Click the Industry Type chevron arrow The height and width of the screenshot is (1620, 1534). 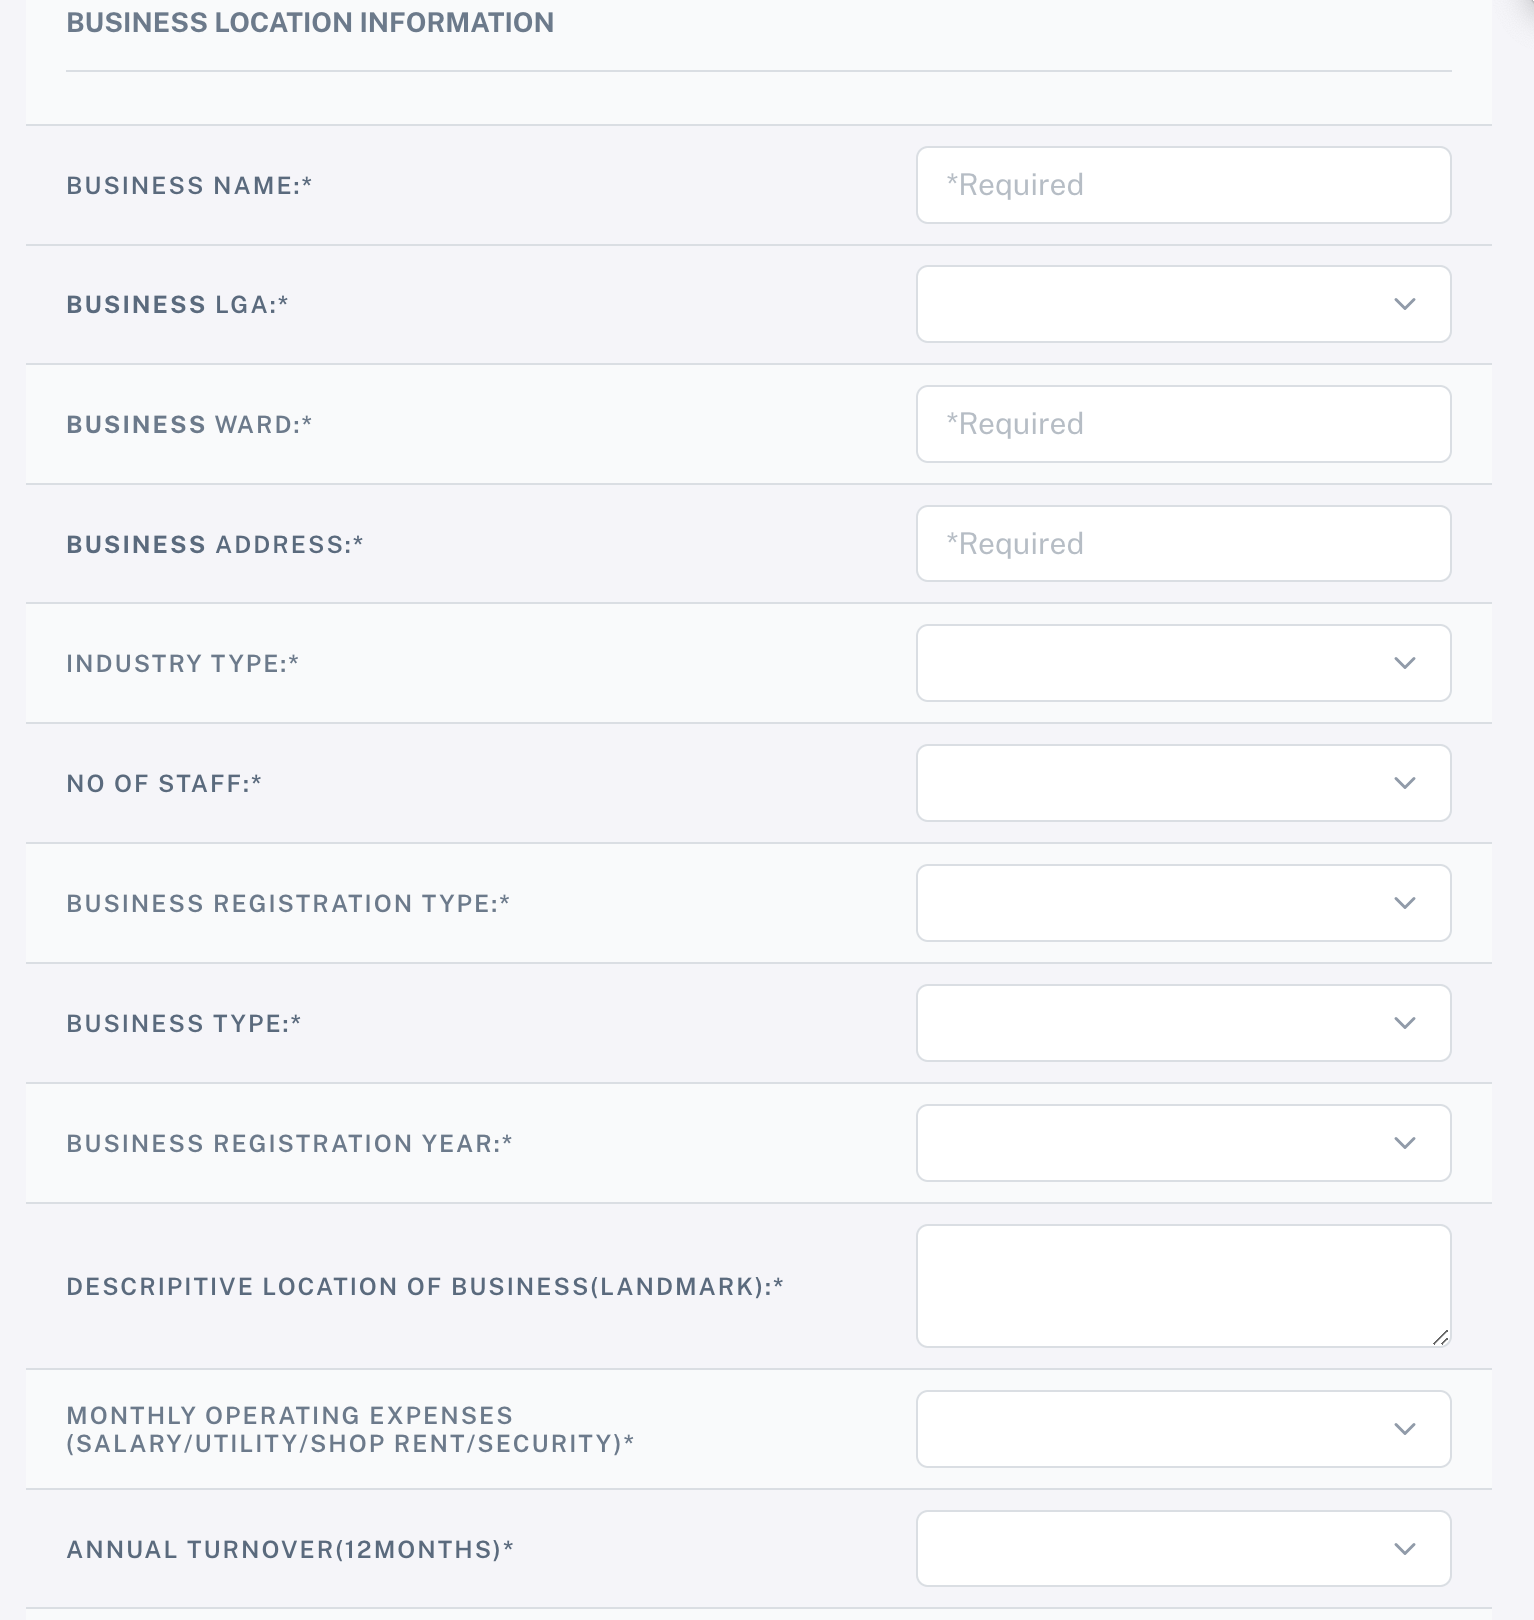[1405, 663]
